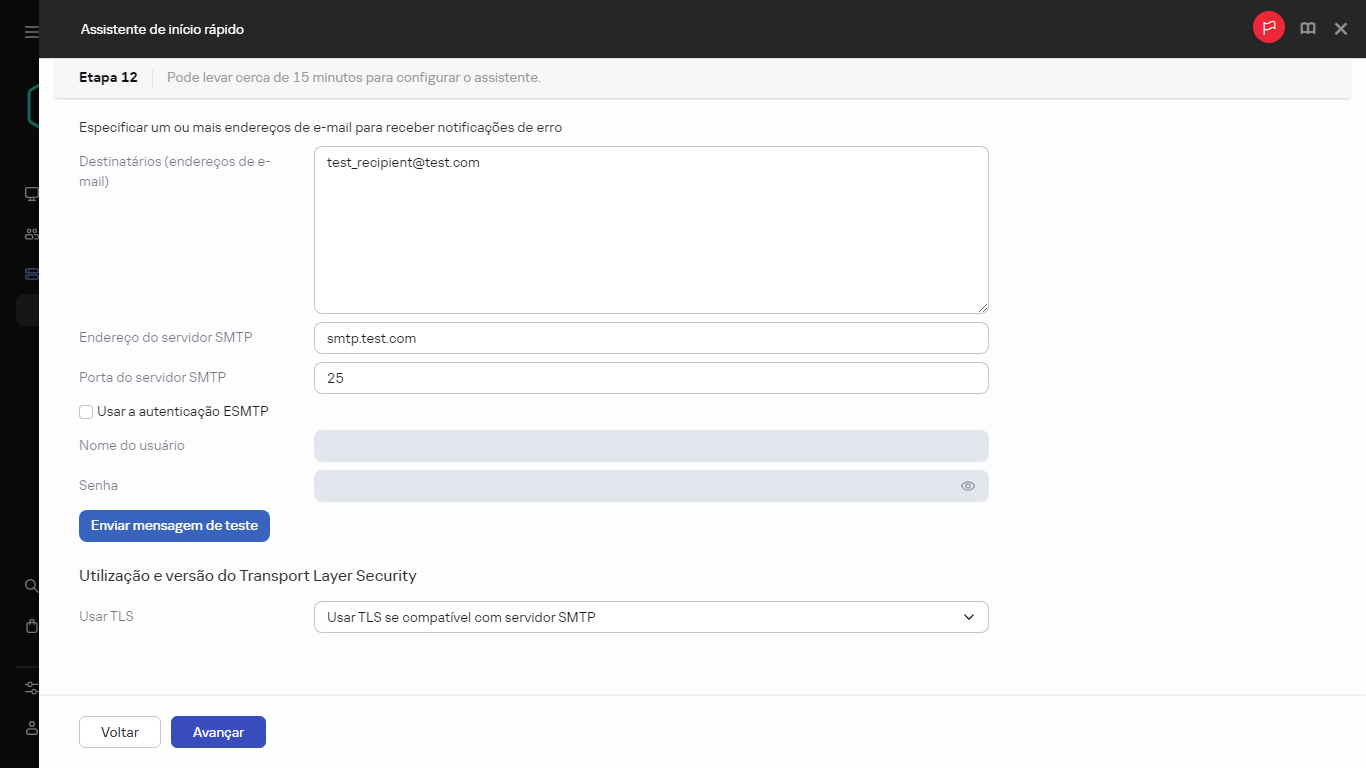Click the SMTP server port field
The height and width of the screenshot is (768, 1366).
point(650,378)
